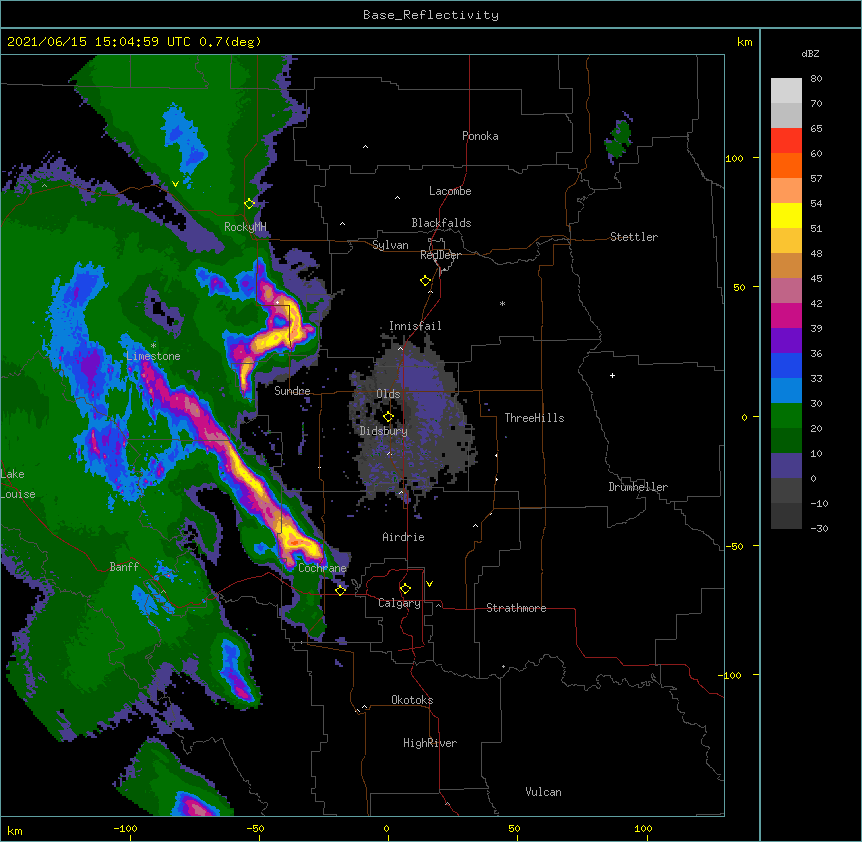The width and height of the screenshot is (862, 842).
Task: Click the Ponoka town label
Action: (480, 136)
